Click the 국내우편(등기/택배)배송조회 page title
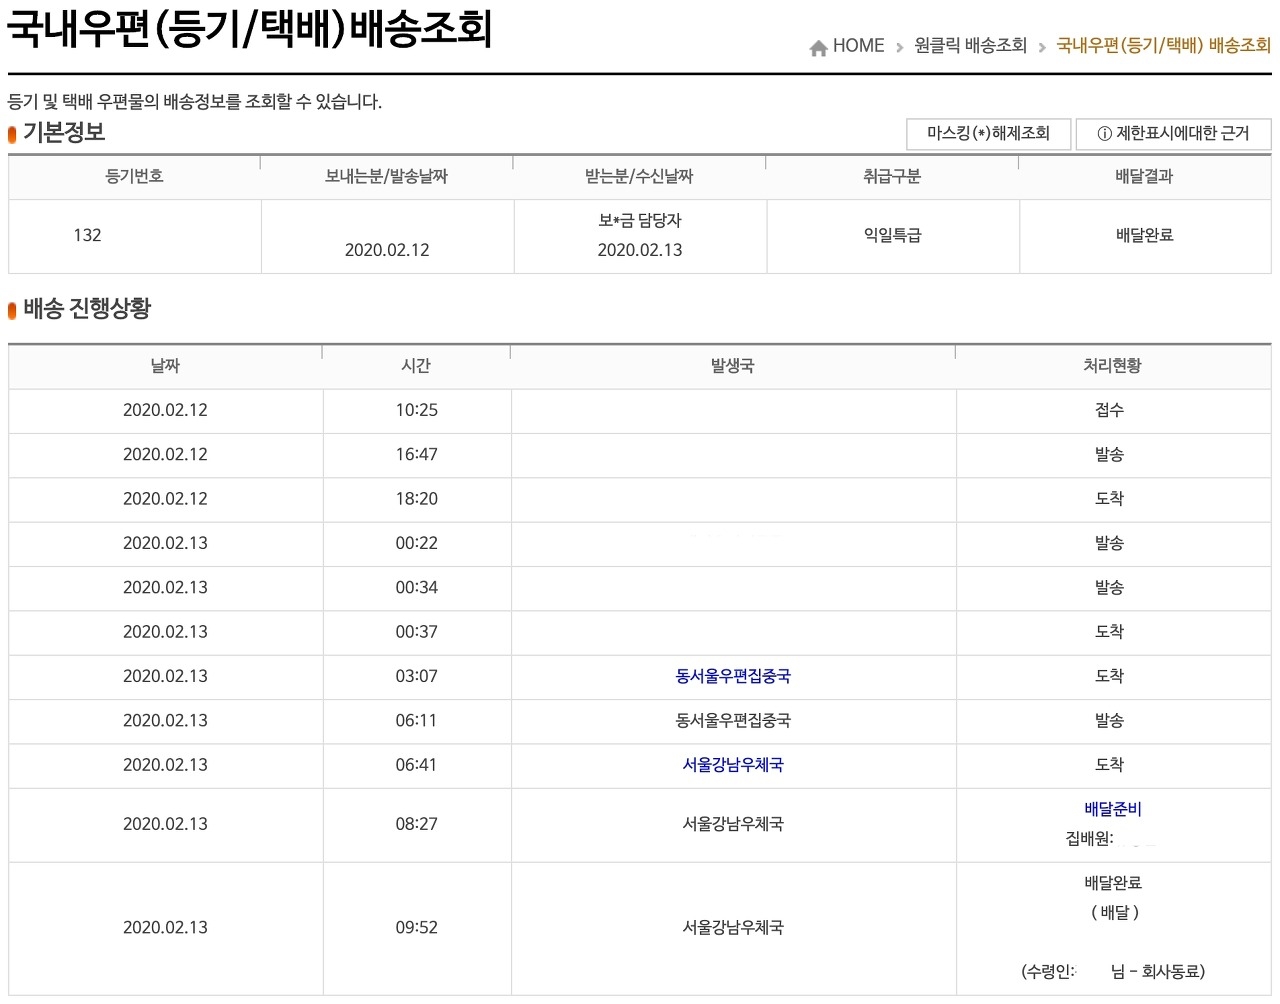 (250, 29)
